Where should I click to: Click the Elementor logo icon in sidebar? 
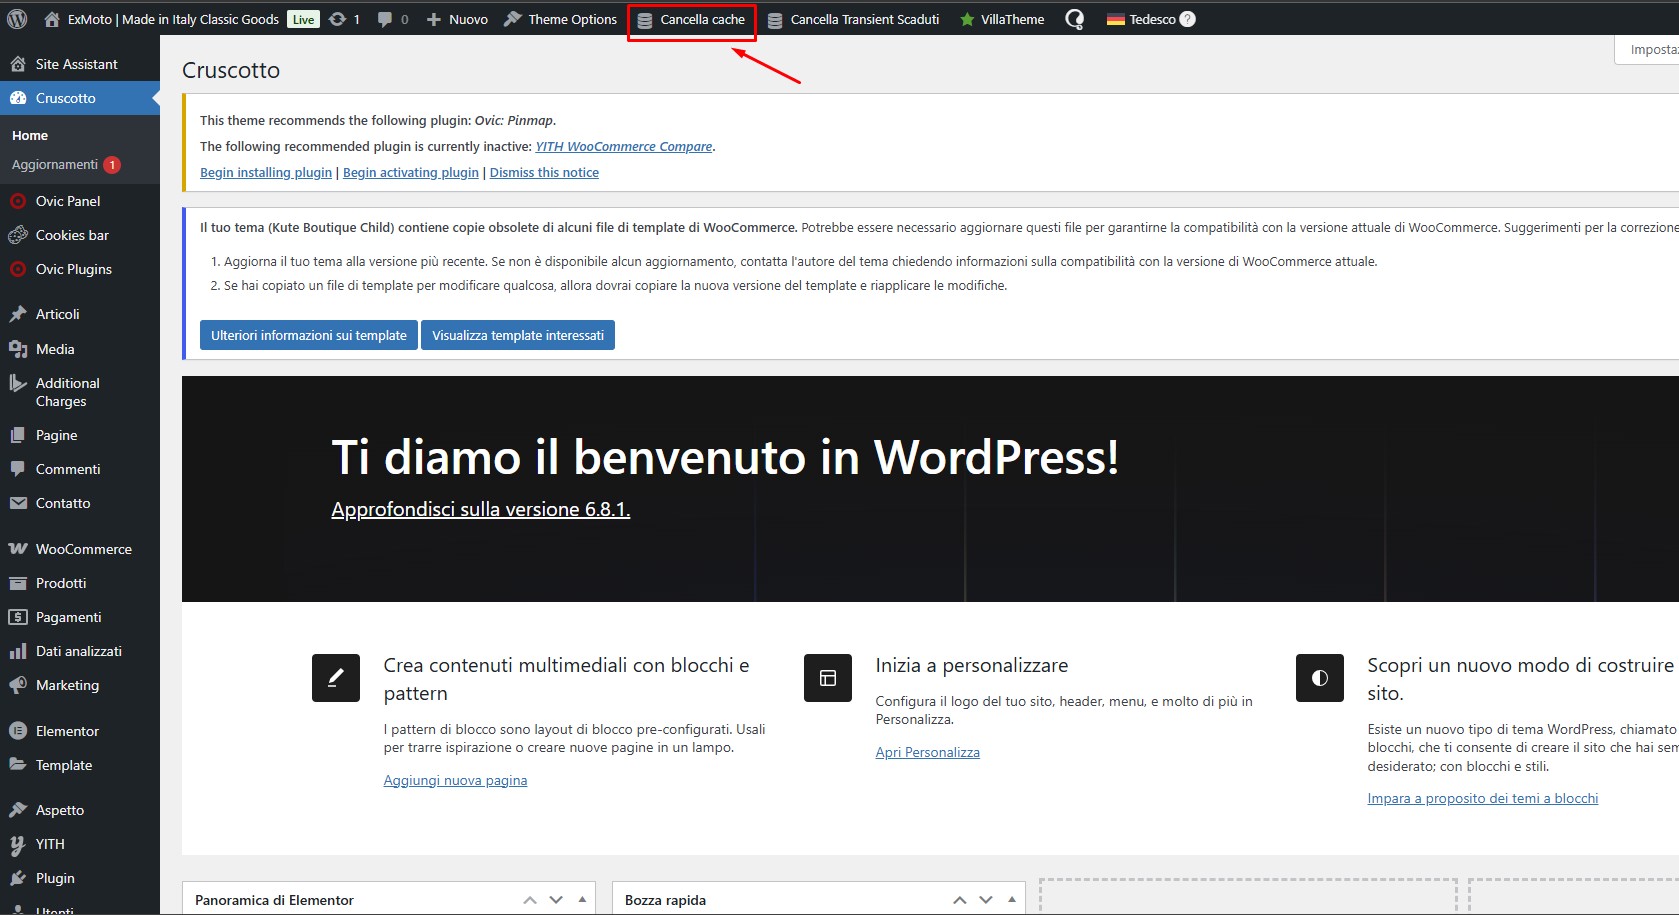click(18, 731)
